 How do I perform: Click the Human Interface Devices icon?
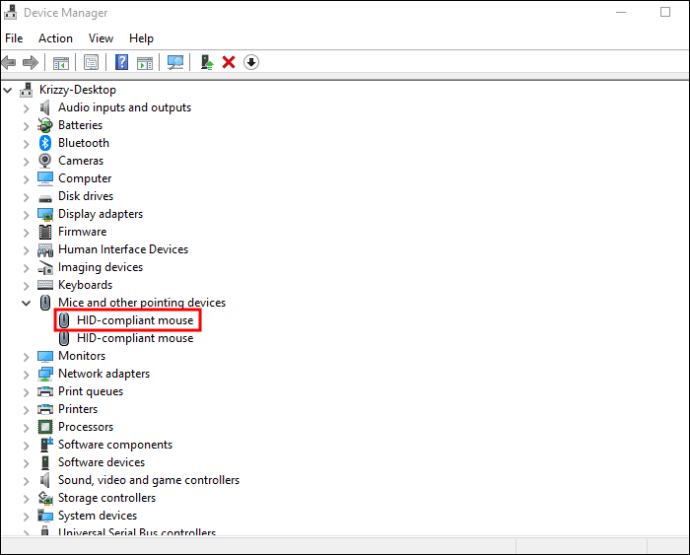[45, 250]
